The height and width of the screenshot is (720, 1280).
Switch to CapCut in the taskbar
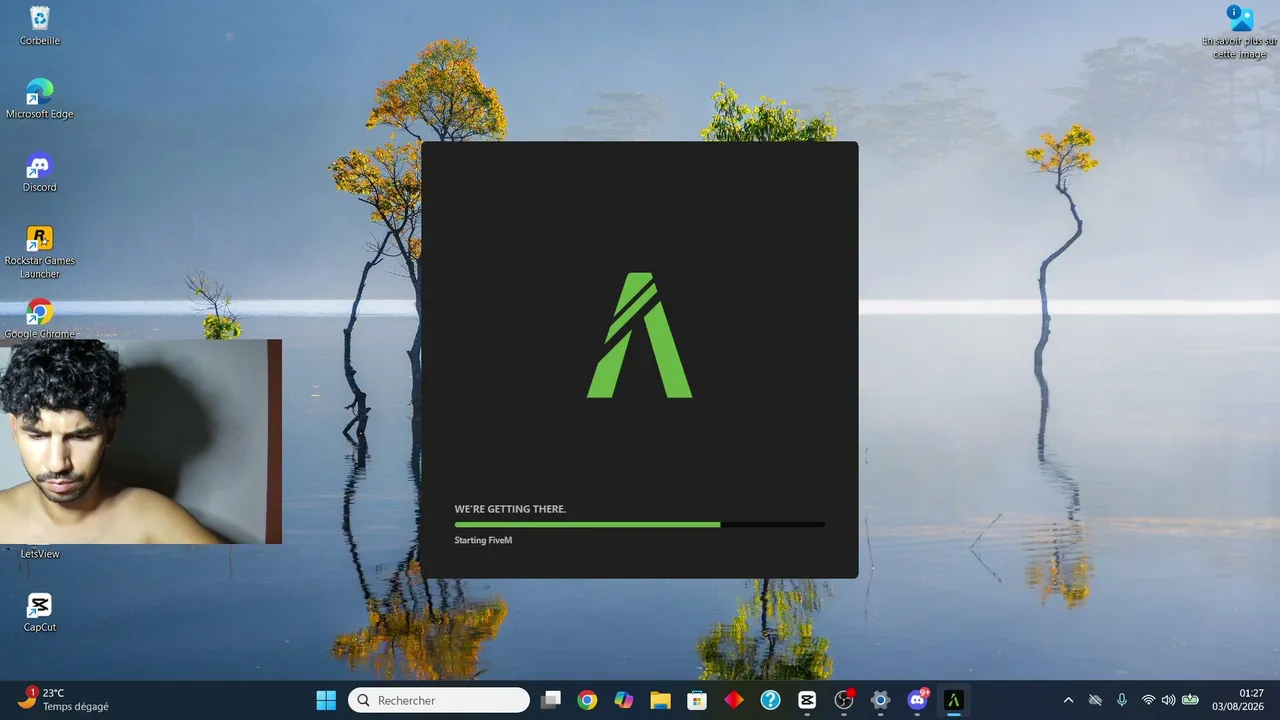point(807,700)
